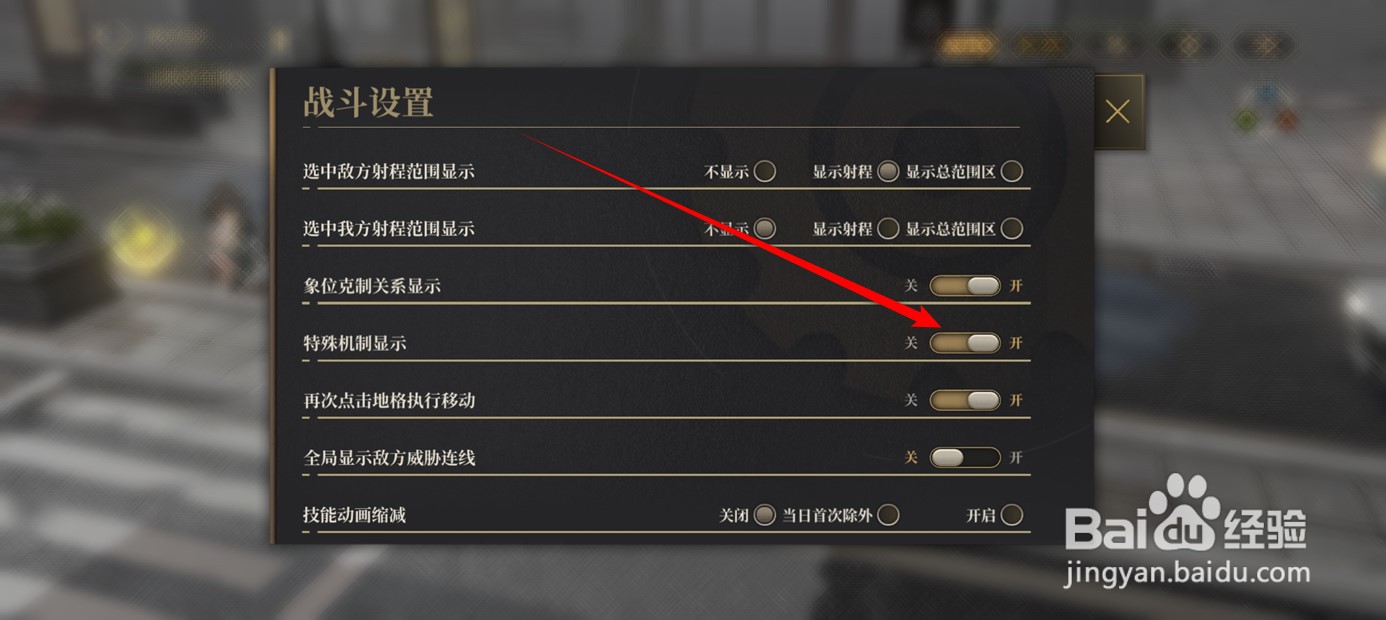The image size is (1386, 620).
Task: Select 显示射程 for 选中我方射程范围显示
Action: click(888, 229)
